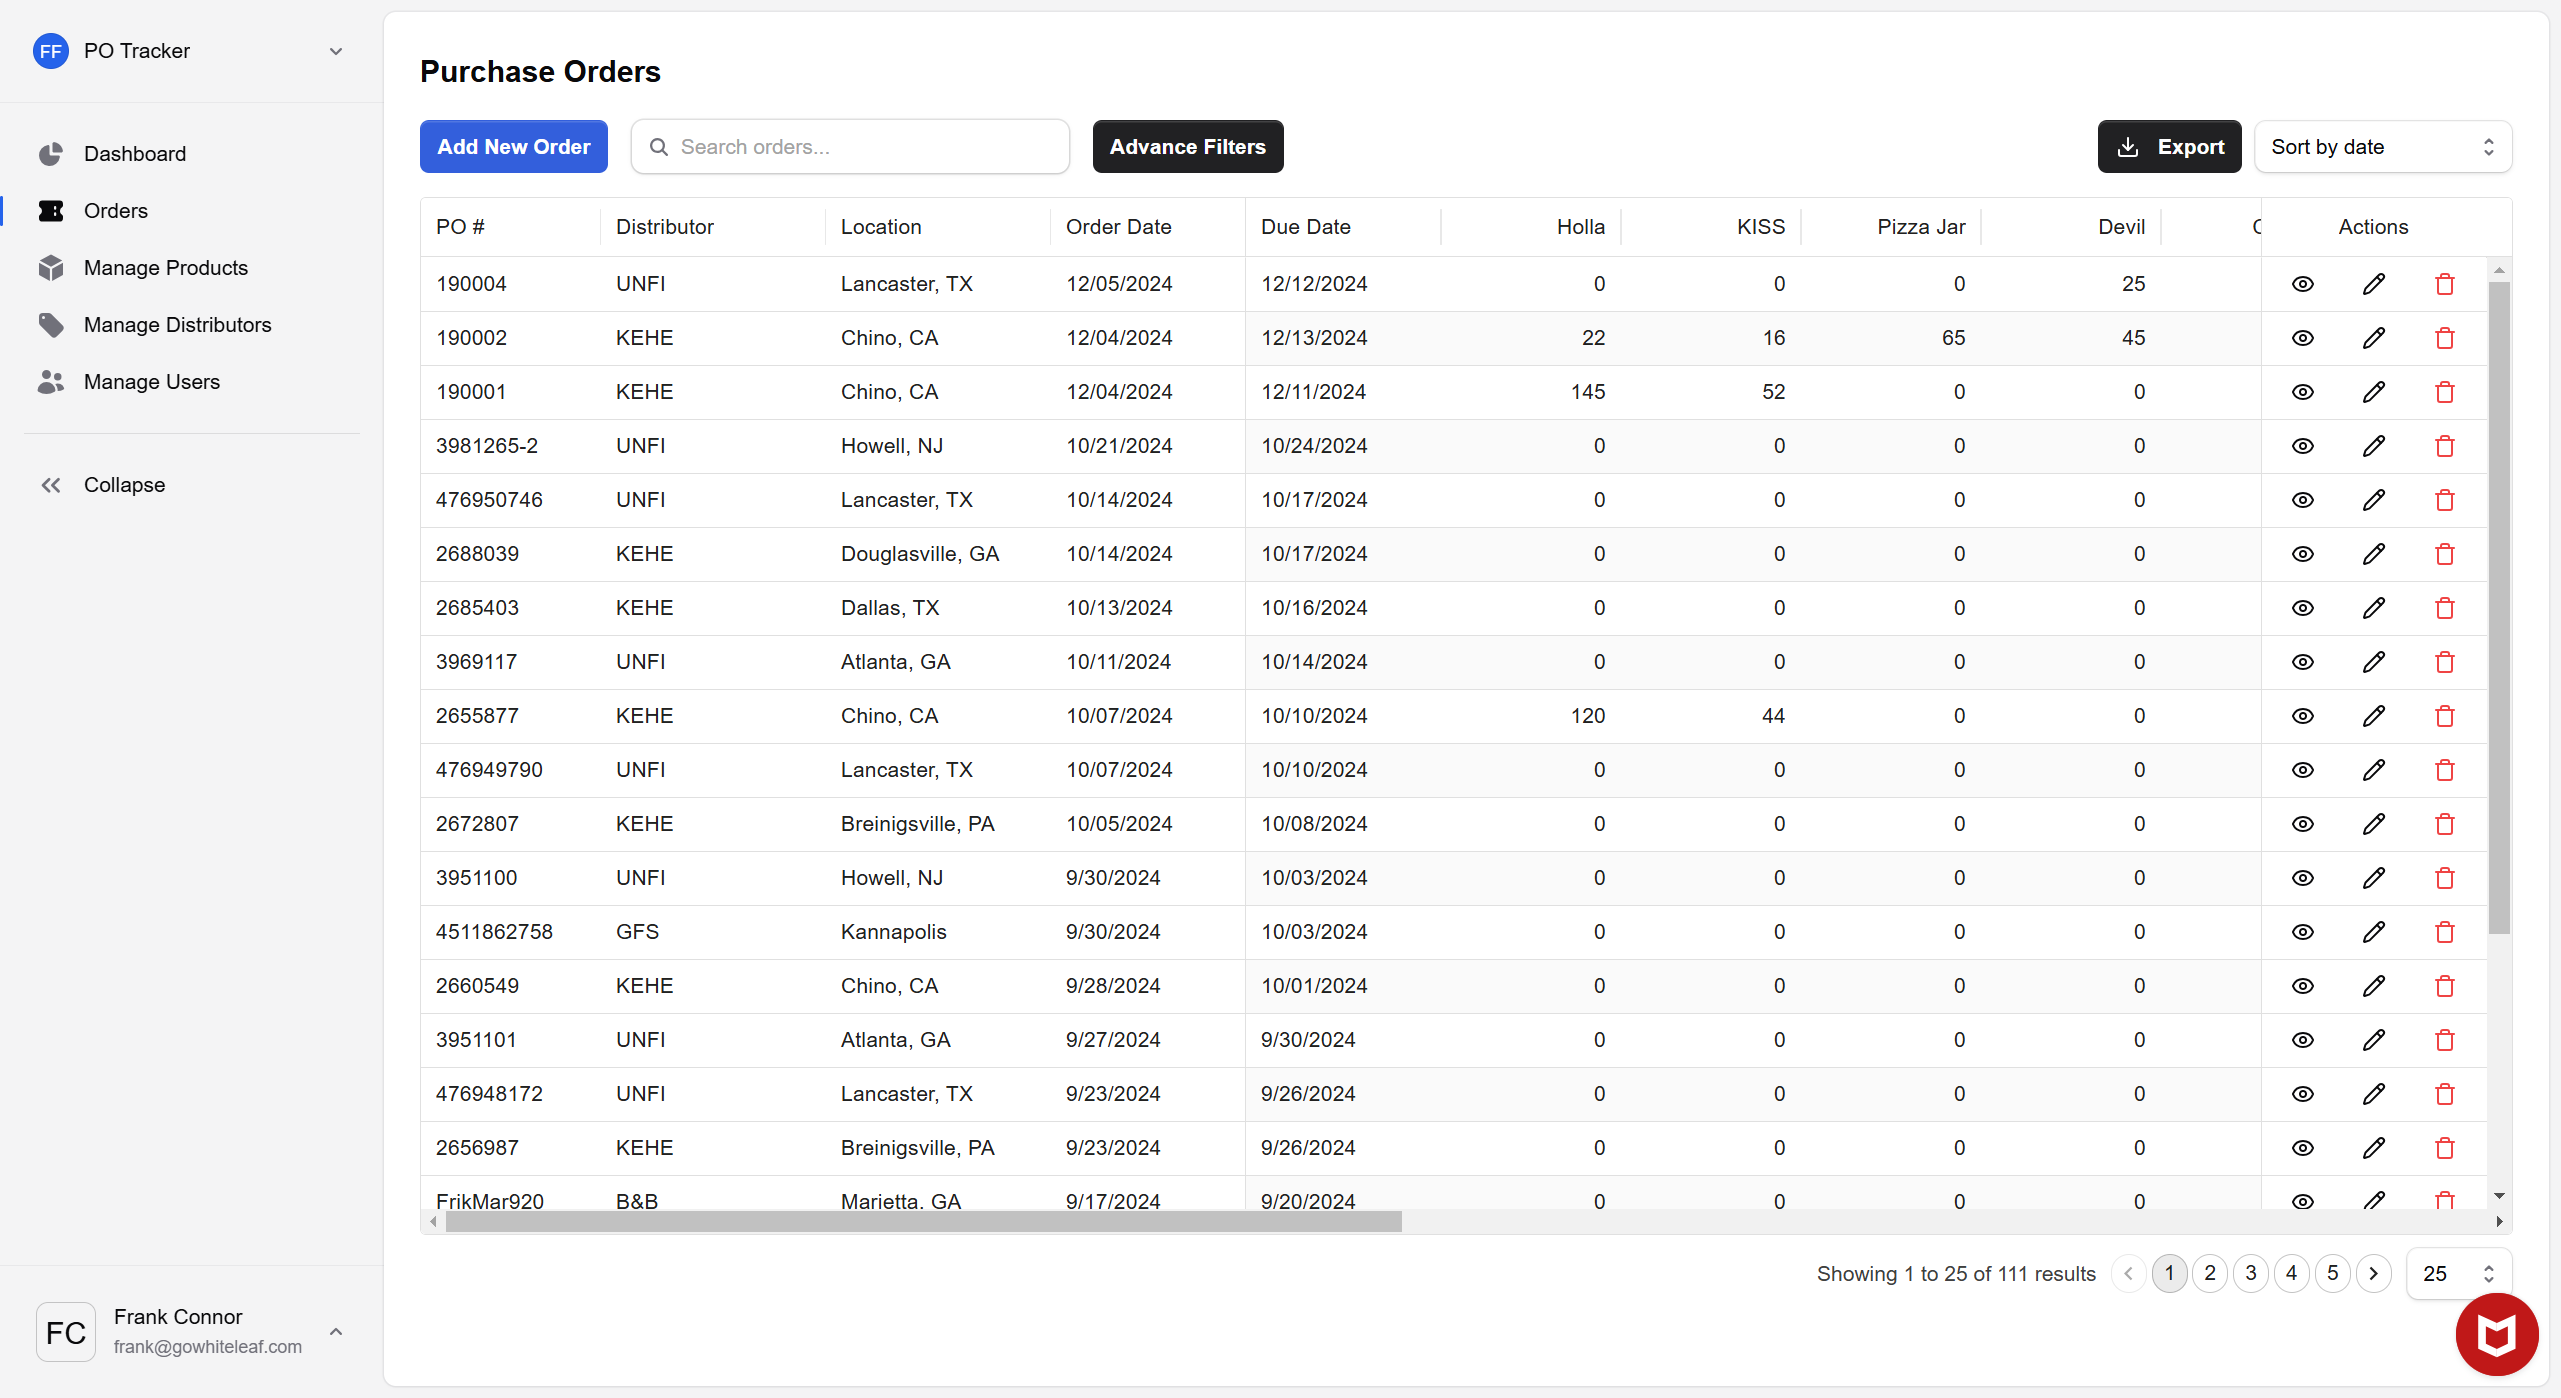Edit order 476949790 pencil icon
Image resolution: width=2561 pixels, height=1398 pixels.
click(2373, 770)
